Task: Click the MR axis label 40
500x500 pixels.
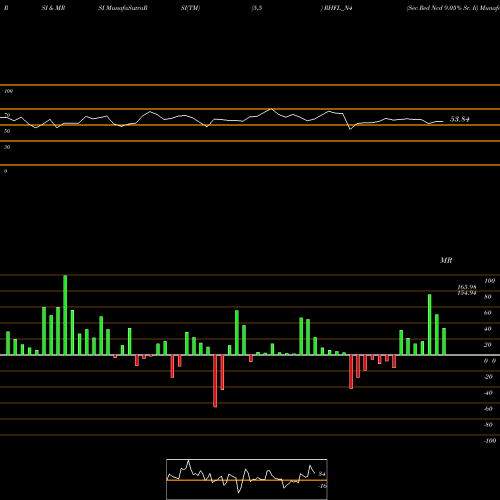Action: click(488, 329)
